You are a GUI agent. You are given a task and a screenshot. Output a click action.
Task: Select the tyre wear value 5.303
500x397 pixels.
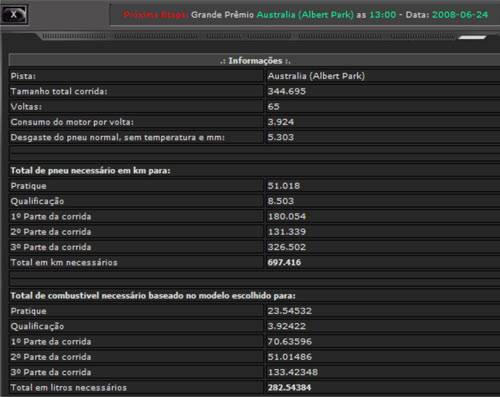(x=281, y=137)
